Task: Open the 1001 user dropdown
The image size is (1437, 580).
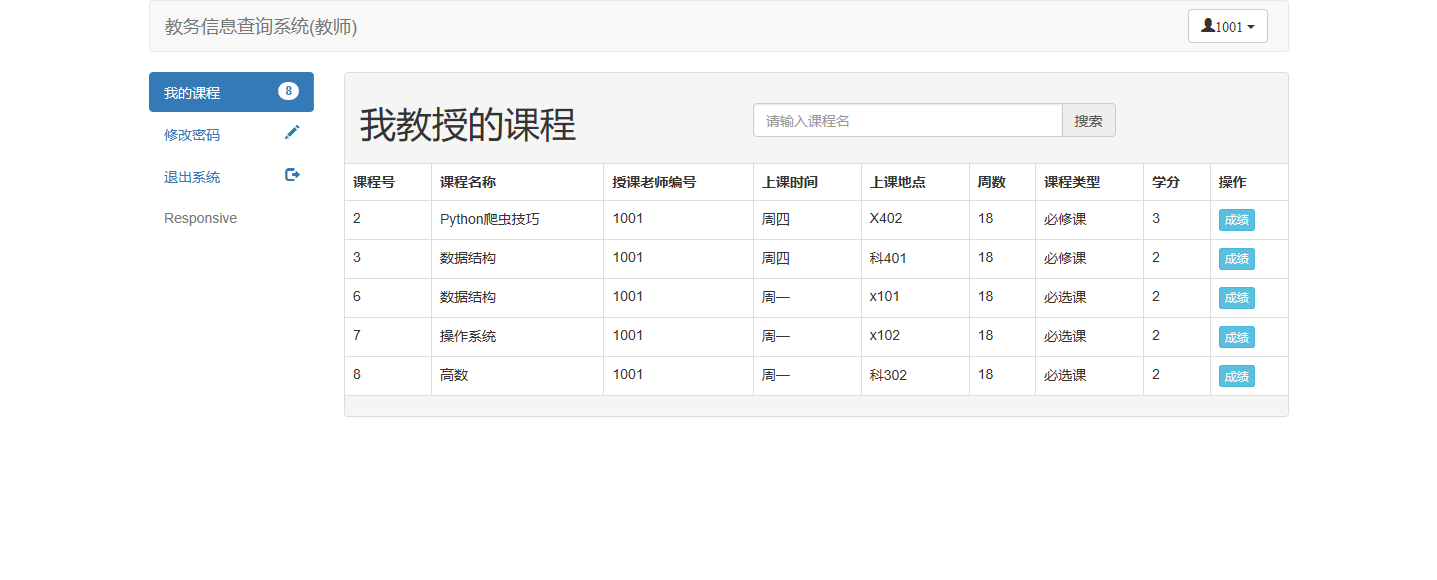Action: [1227, 26]
